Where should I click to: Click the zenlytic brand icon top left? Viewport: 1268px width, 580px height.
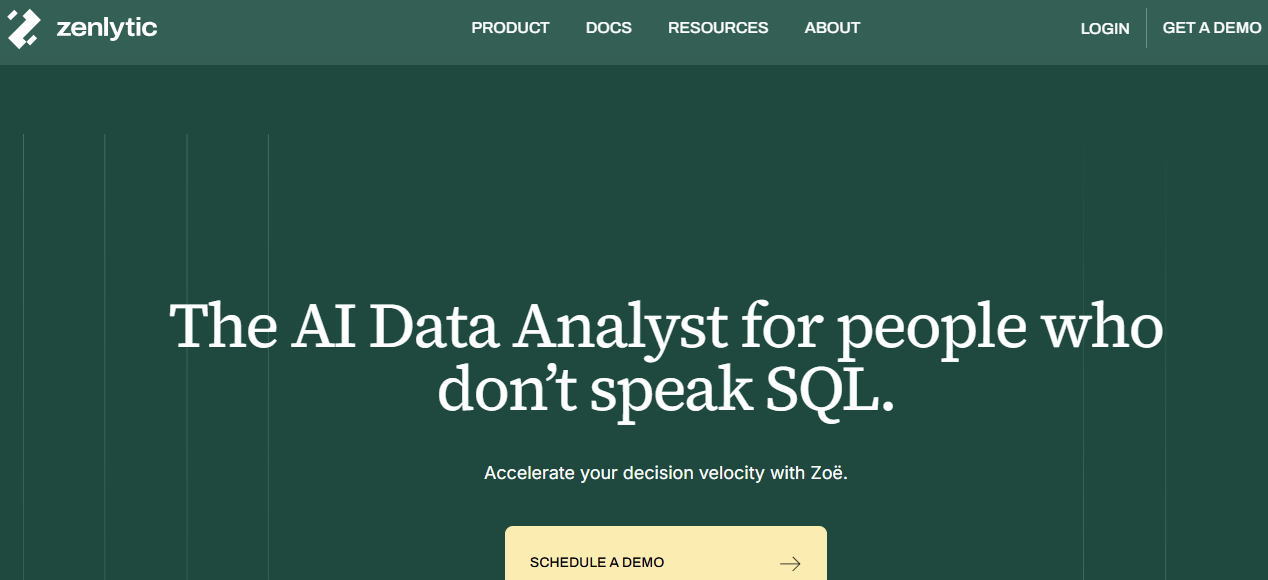(x=22, y=27)
